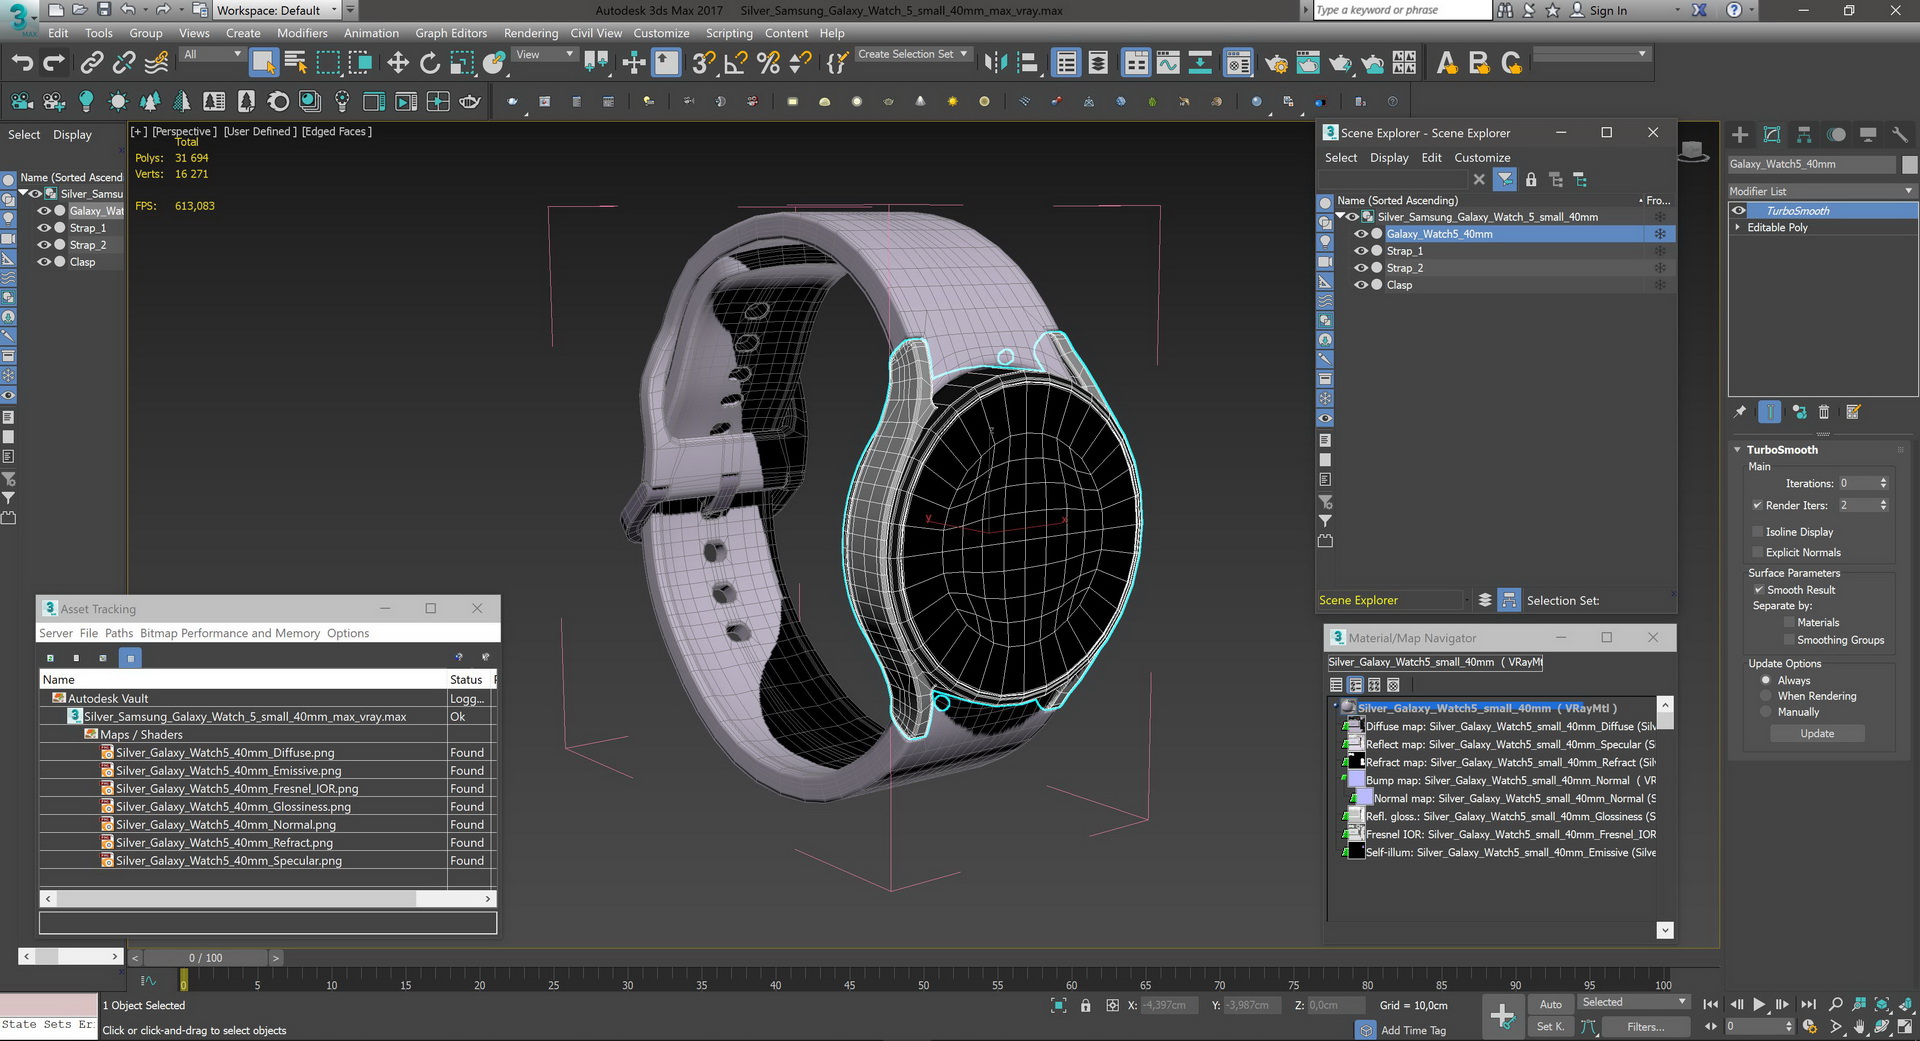Image resolution: width=1920 pixels, height=1041 pixels.
Task: Open the Hierarchy panel icon
Action: (x=1804, y=135)
